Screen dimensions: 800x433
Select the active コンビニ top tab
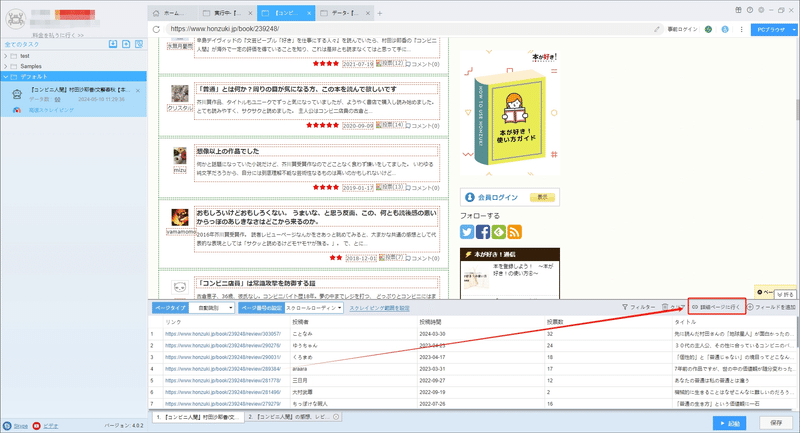click(286, 13)
